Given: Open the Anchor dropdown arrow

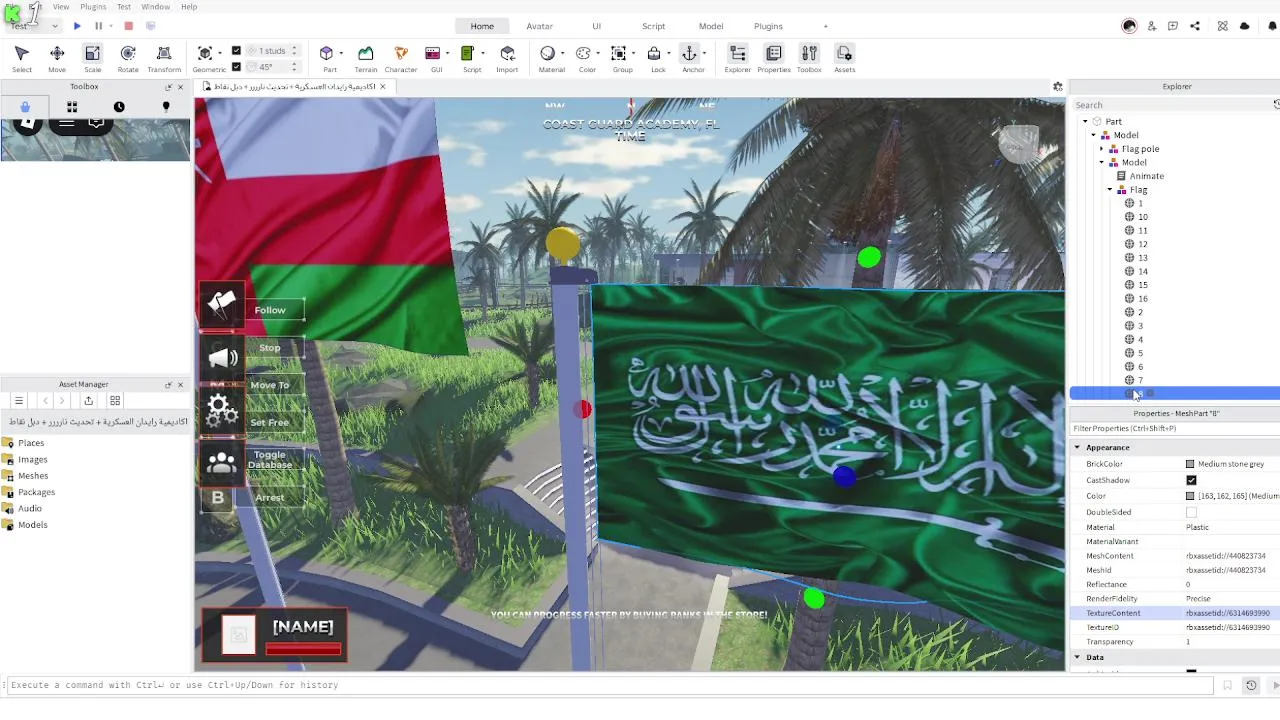Looking at the screenshot, I should click(x=704, y=53).
